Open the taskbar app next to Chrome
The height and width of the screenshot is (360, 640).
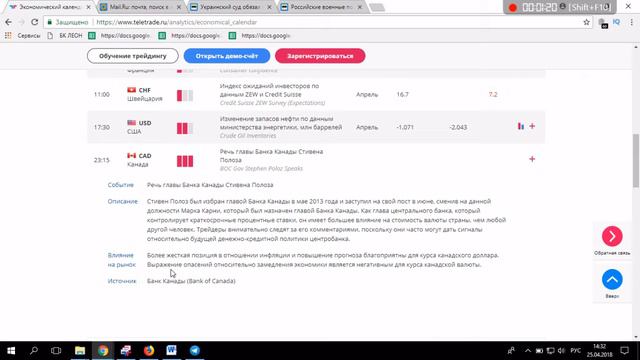click(x=126, y=351)
